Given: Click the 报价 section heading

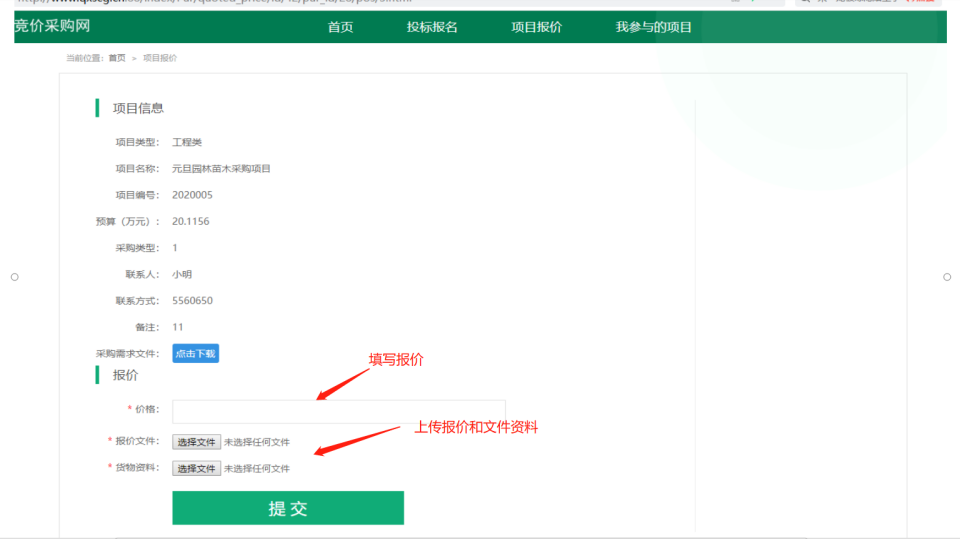Looking at the screenshot, I should [x=126, y=375].
